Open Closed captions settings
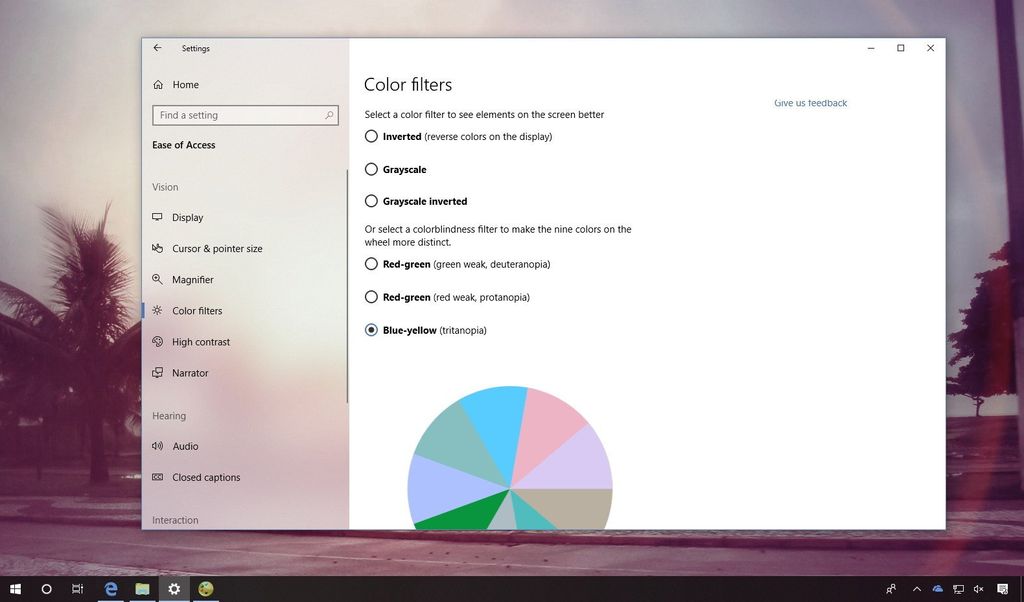This screenshot has height=602, width=1024. tap(206, 477)
